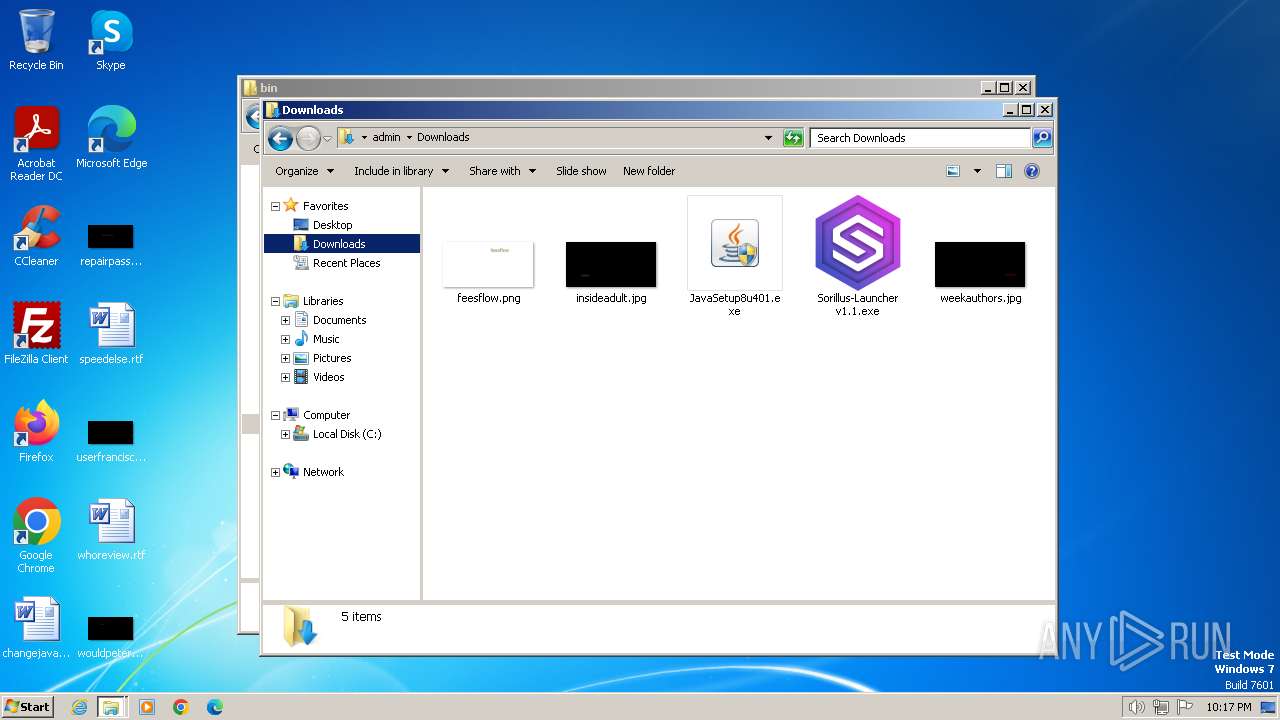This screenshot has height=720, width=1280.
Task: Change the view with the views icon
Action: click(x=953, y=171)
